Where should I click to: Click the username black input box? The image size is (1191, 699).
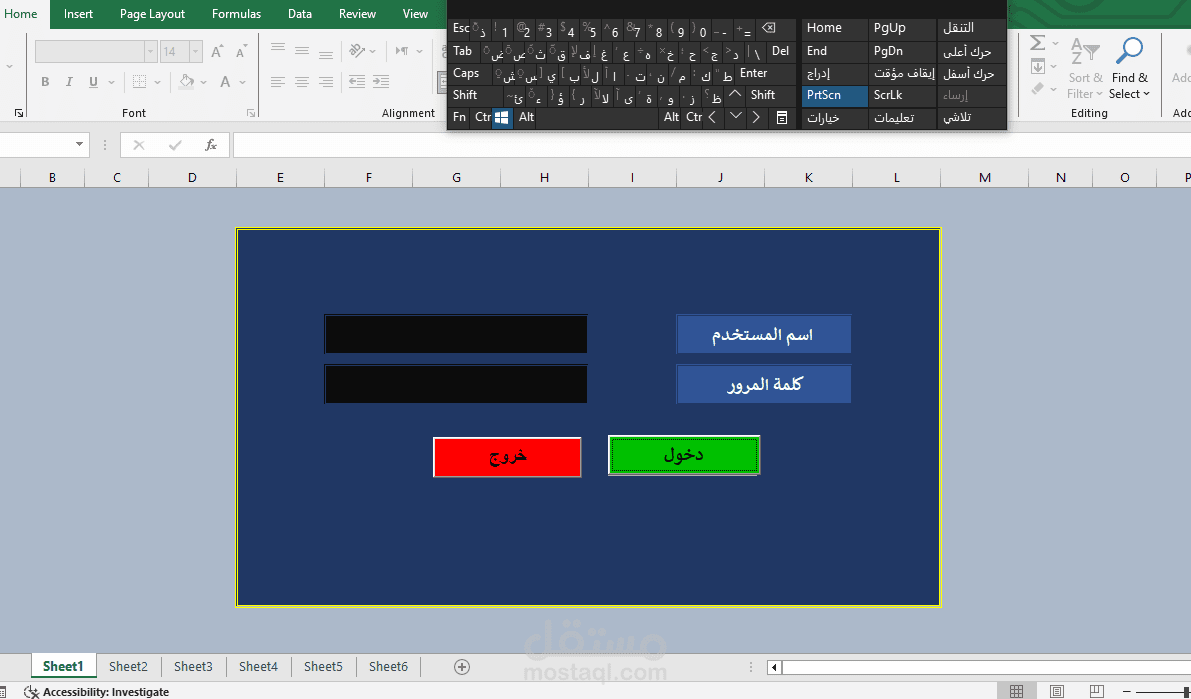click(x=456, y=334)
